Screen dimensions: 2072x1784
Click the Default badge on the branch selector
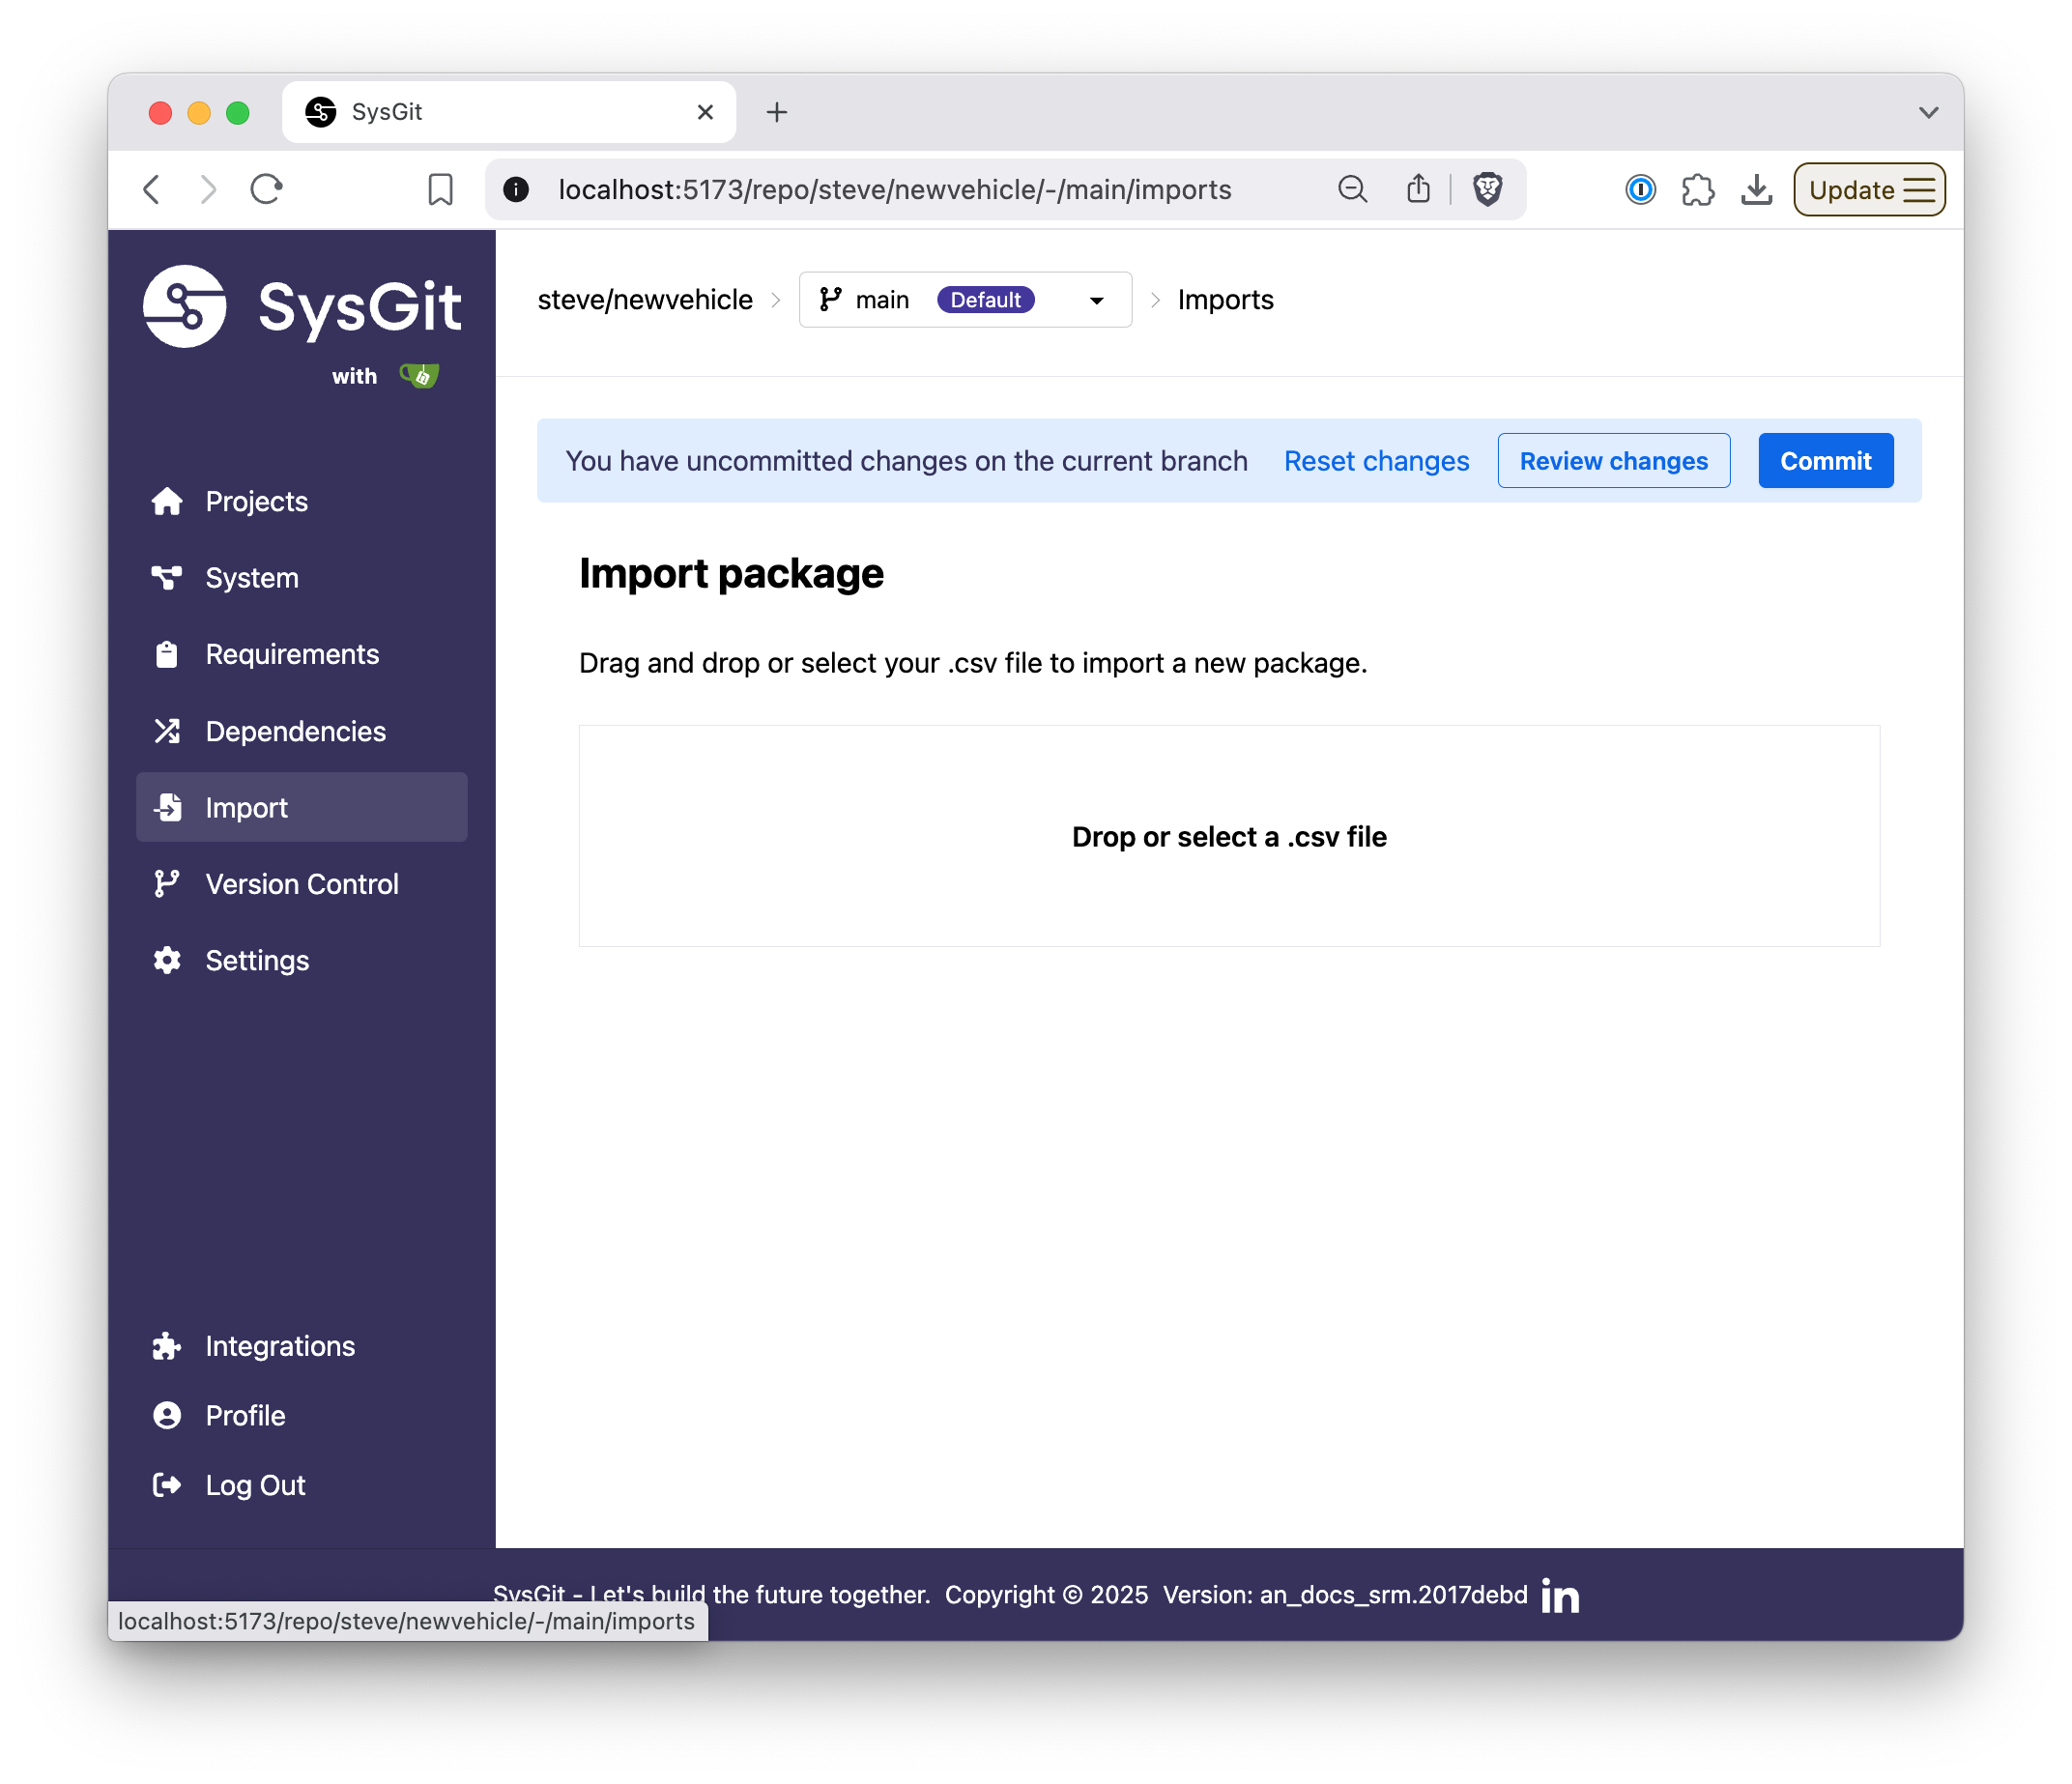click(986, 300)
